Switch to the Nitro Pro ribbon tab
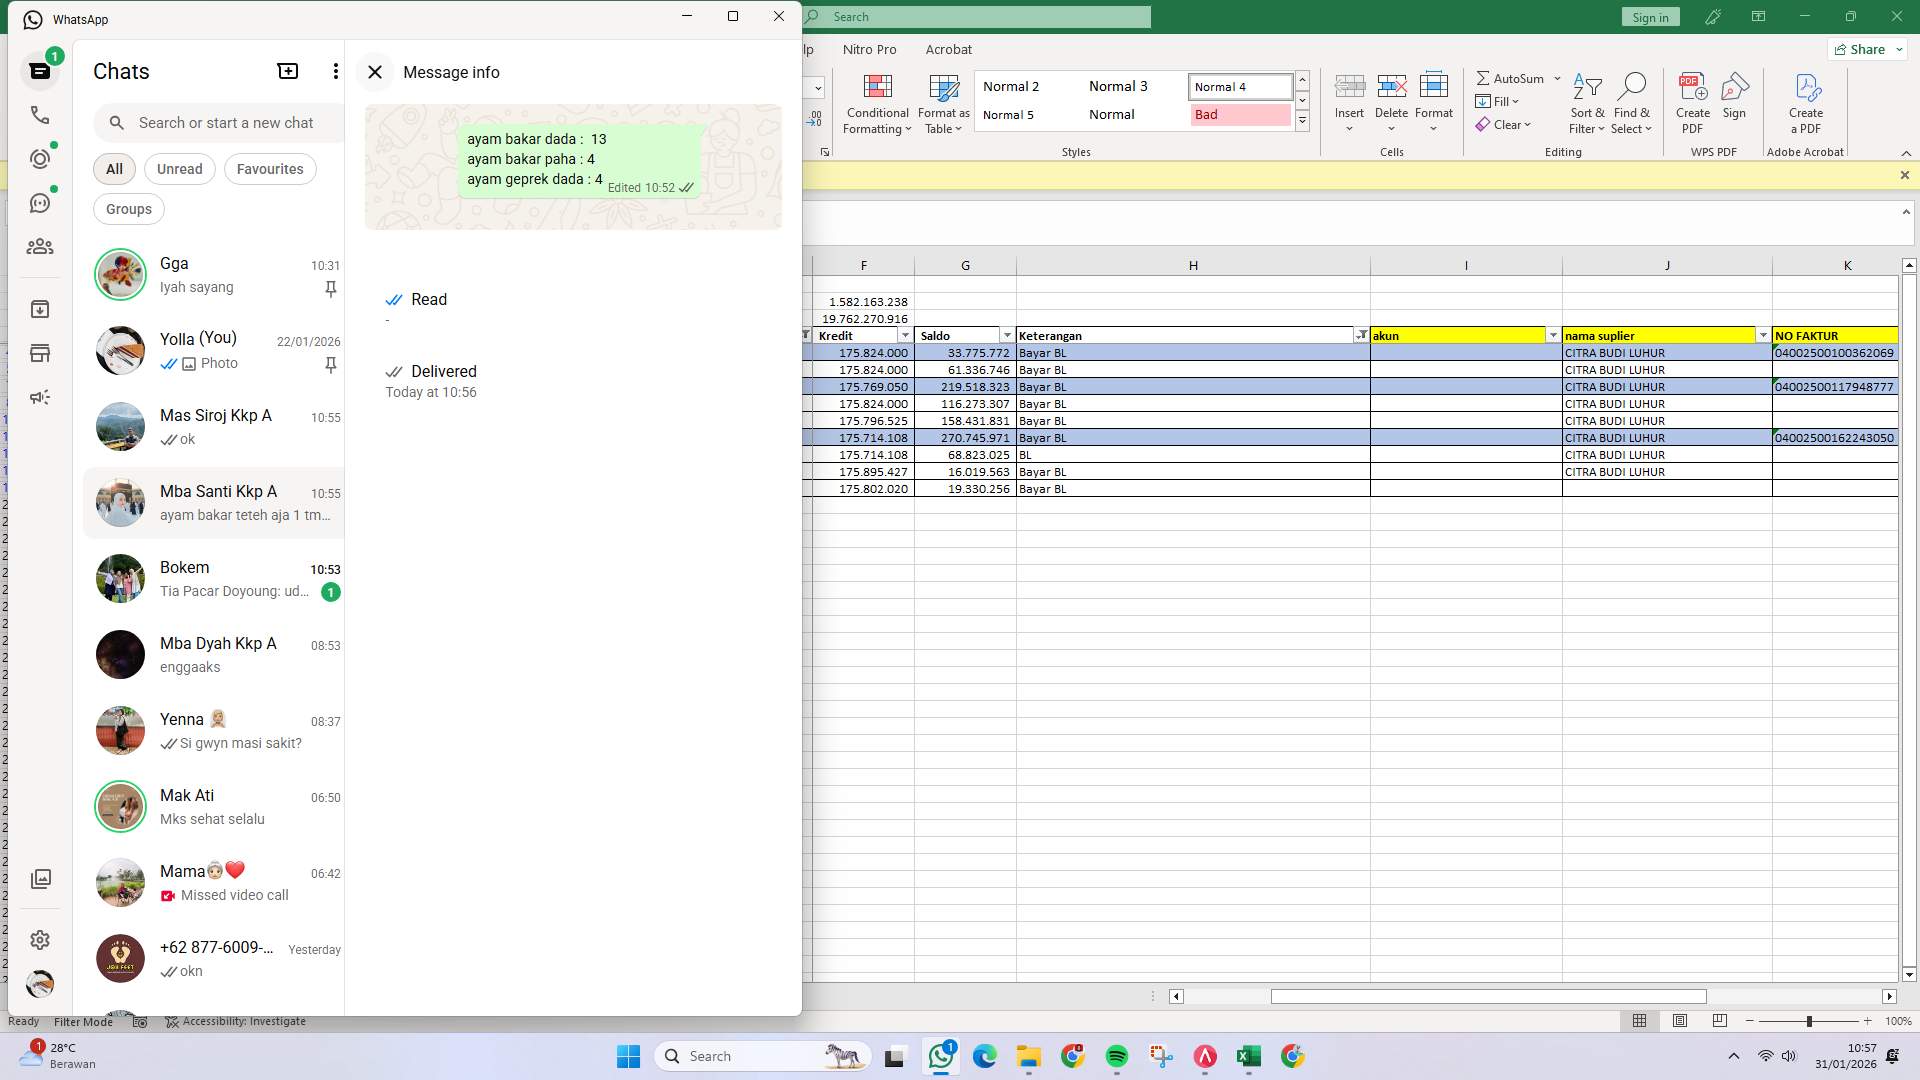 869,49
